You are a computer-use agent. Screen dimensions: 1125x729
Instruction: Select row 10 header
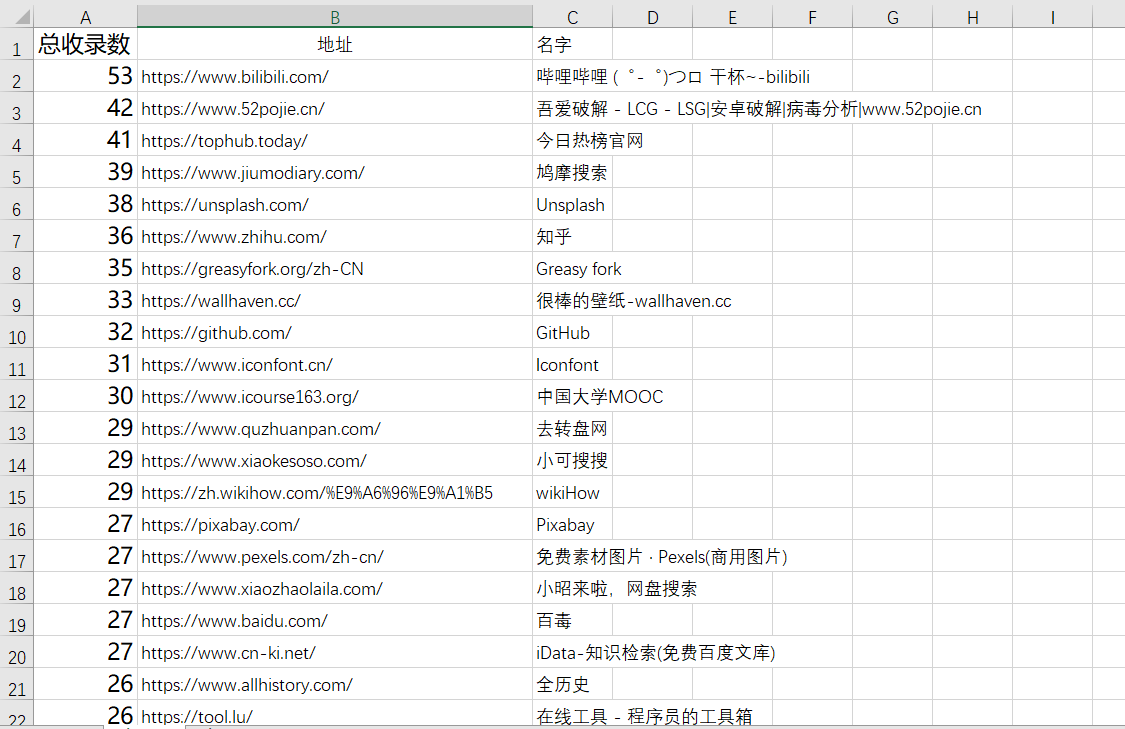tap(17, 332)
